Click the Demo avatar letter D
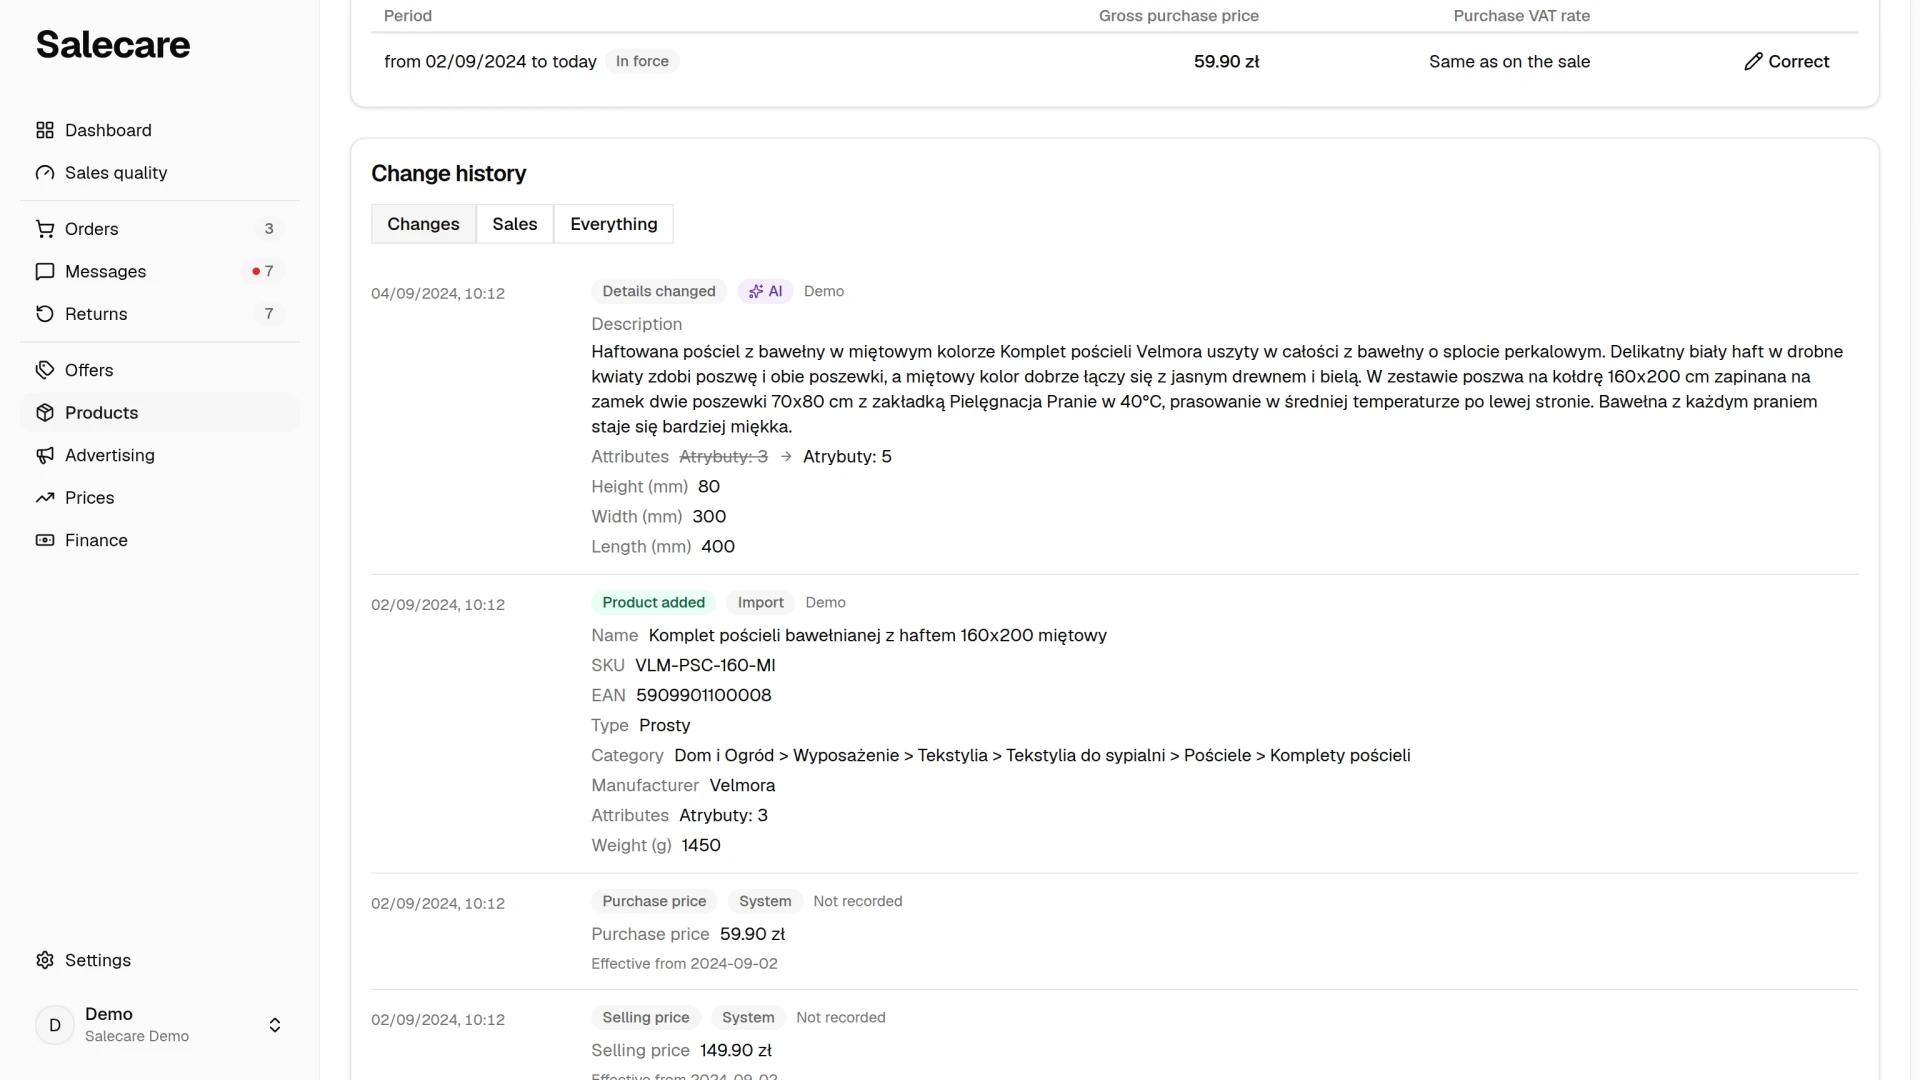 (55, 1025)
